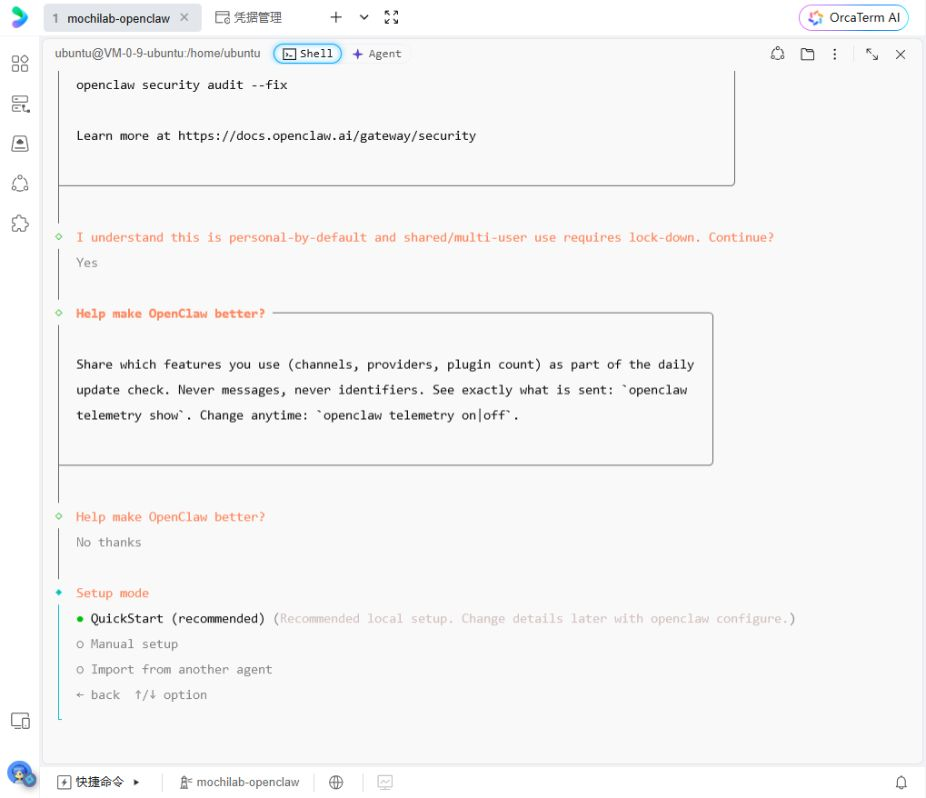Click the AI model icon in terminal header
The image size is (926, 798).
(x=778, y=54)
